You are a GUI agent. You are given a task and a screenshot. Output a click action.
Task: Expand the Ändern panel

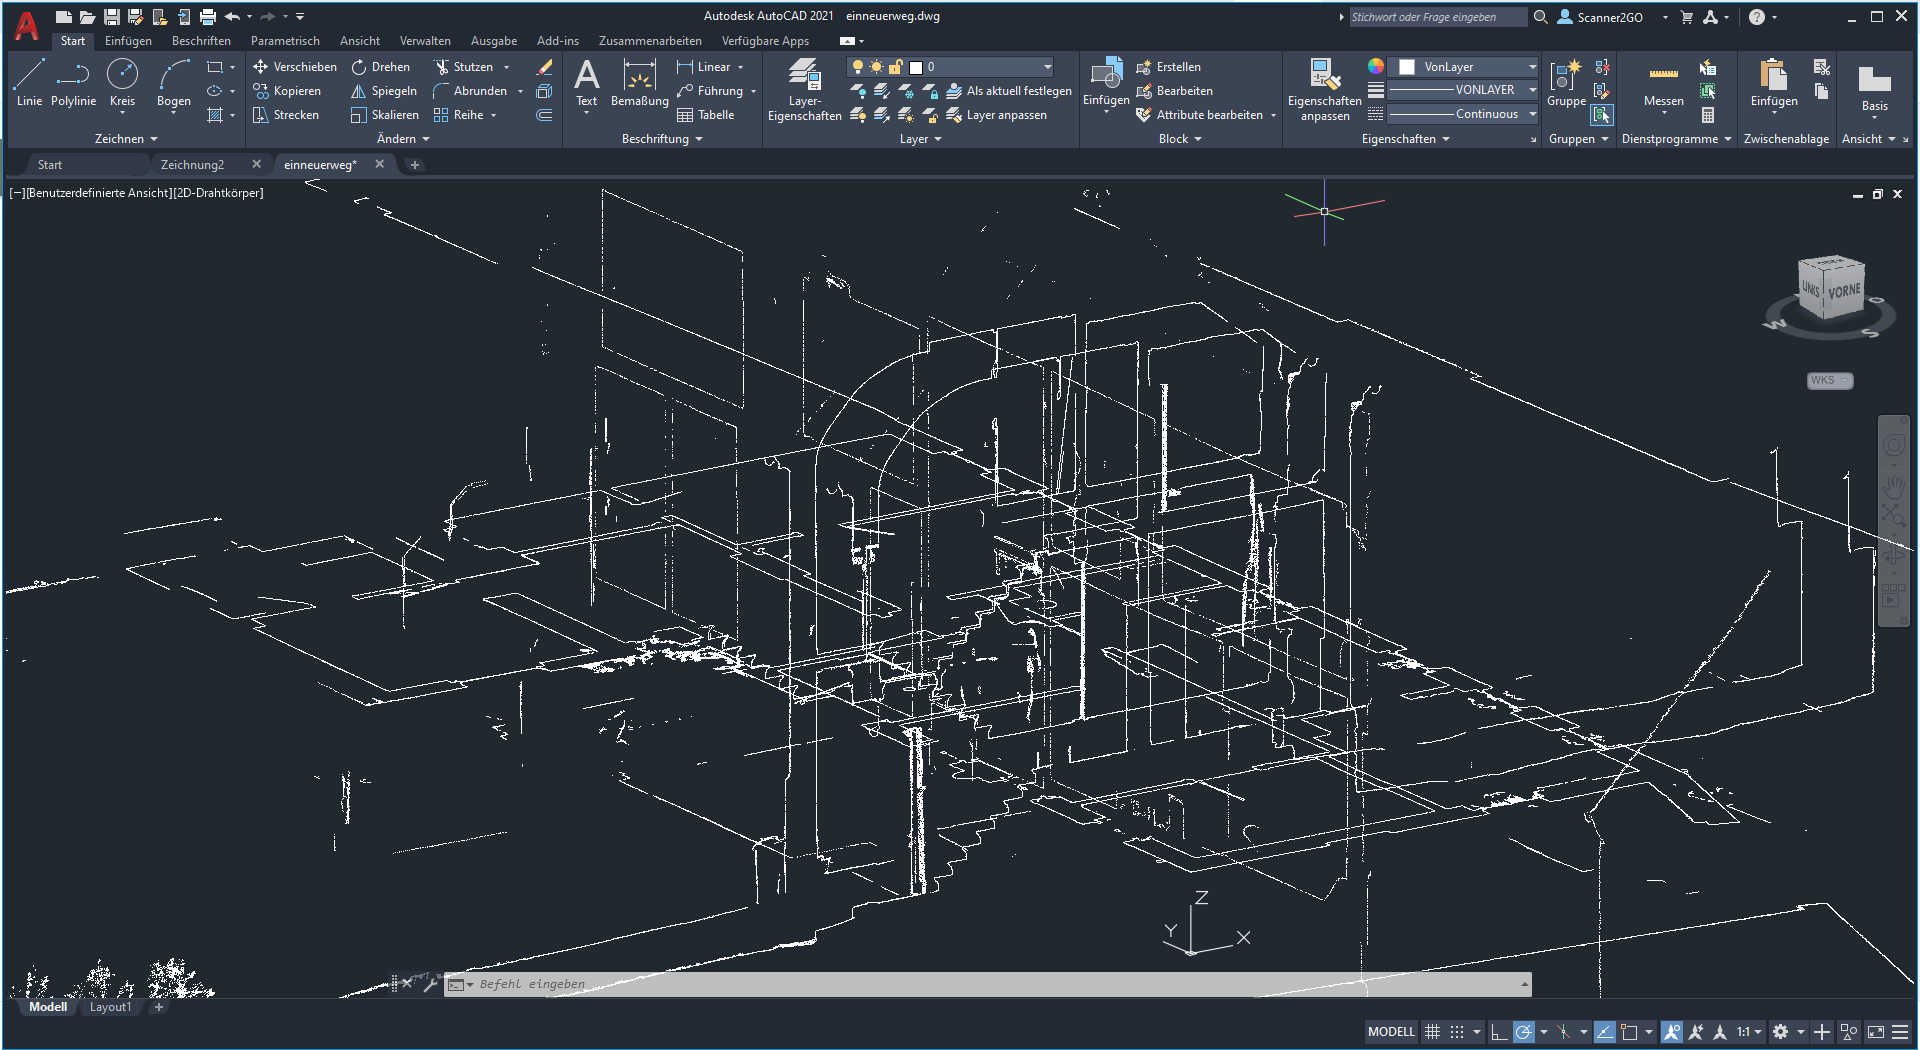click(x=403, y=139)
